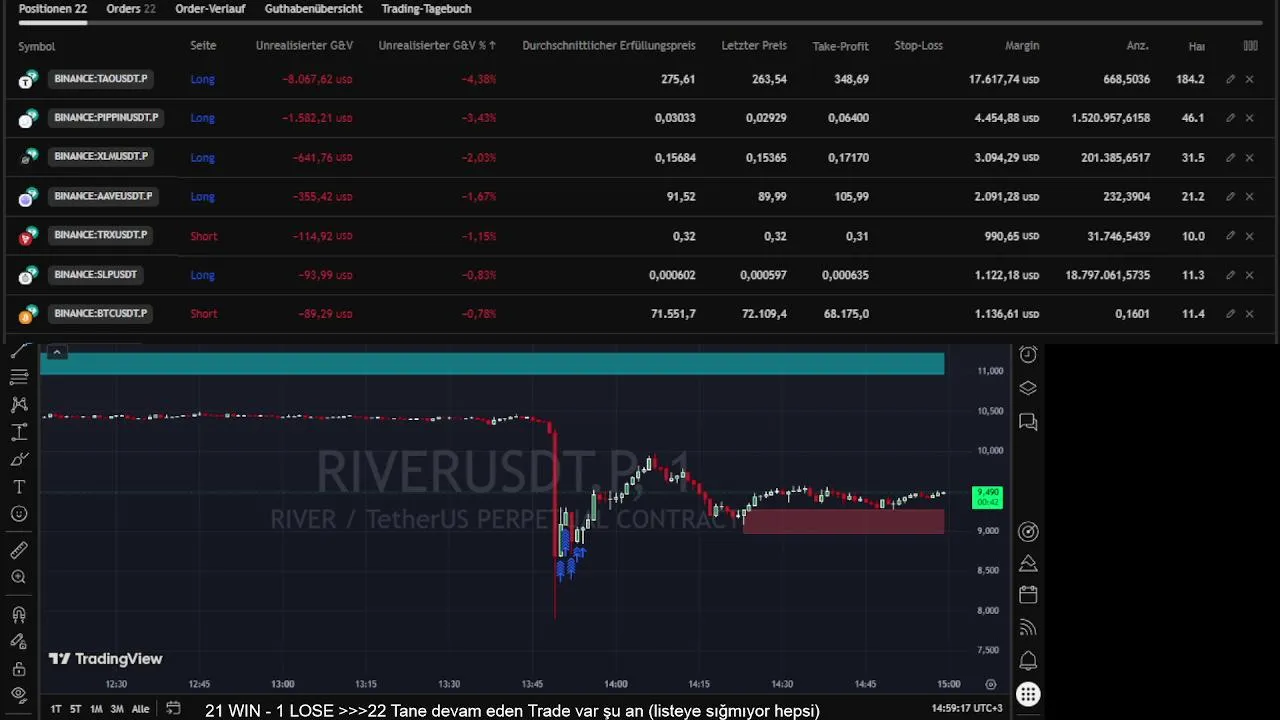Open the chats panel
The height and width of the screenshot is (720, 1280).
click(1028, 422)
